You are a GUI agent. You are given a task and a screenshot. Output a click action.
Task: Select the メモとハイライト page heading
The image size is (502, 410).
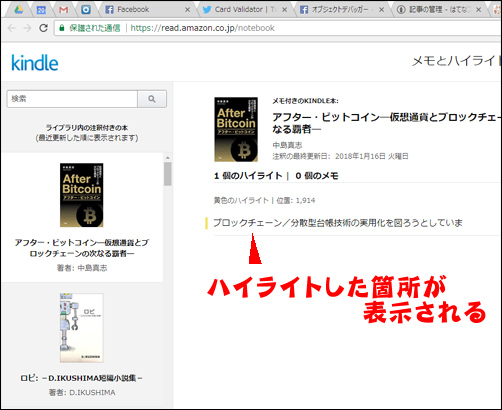pyautogui.click(x=457, y=61)
